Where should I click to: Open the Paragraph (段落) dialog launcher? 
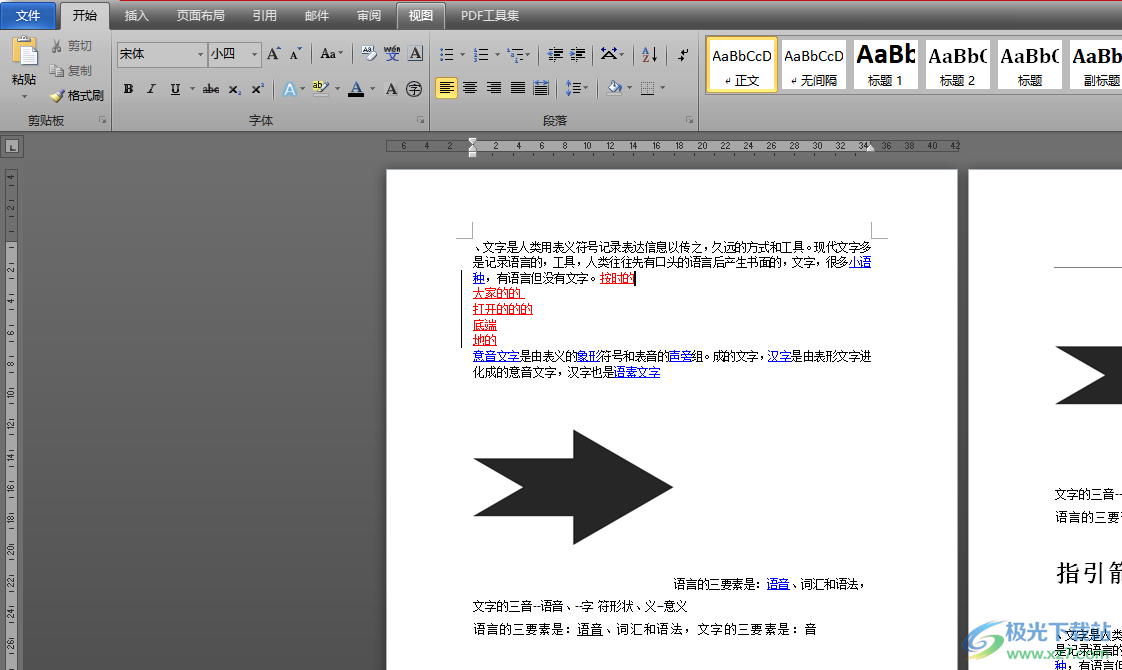(689, 120)
